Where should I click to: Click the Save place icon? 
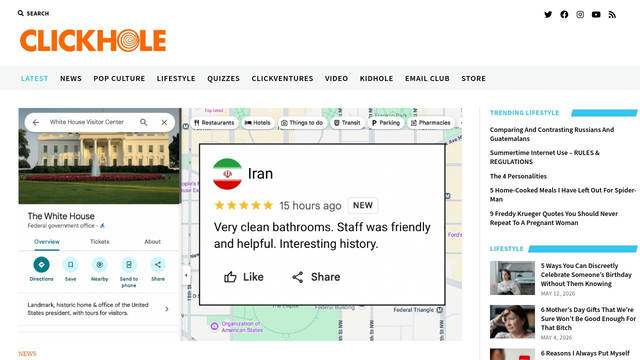pyautogui.click(x=70, y=265)
